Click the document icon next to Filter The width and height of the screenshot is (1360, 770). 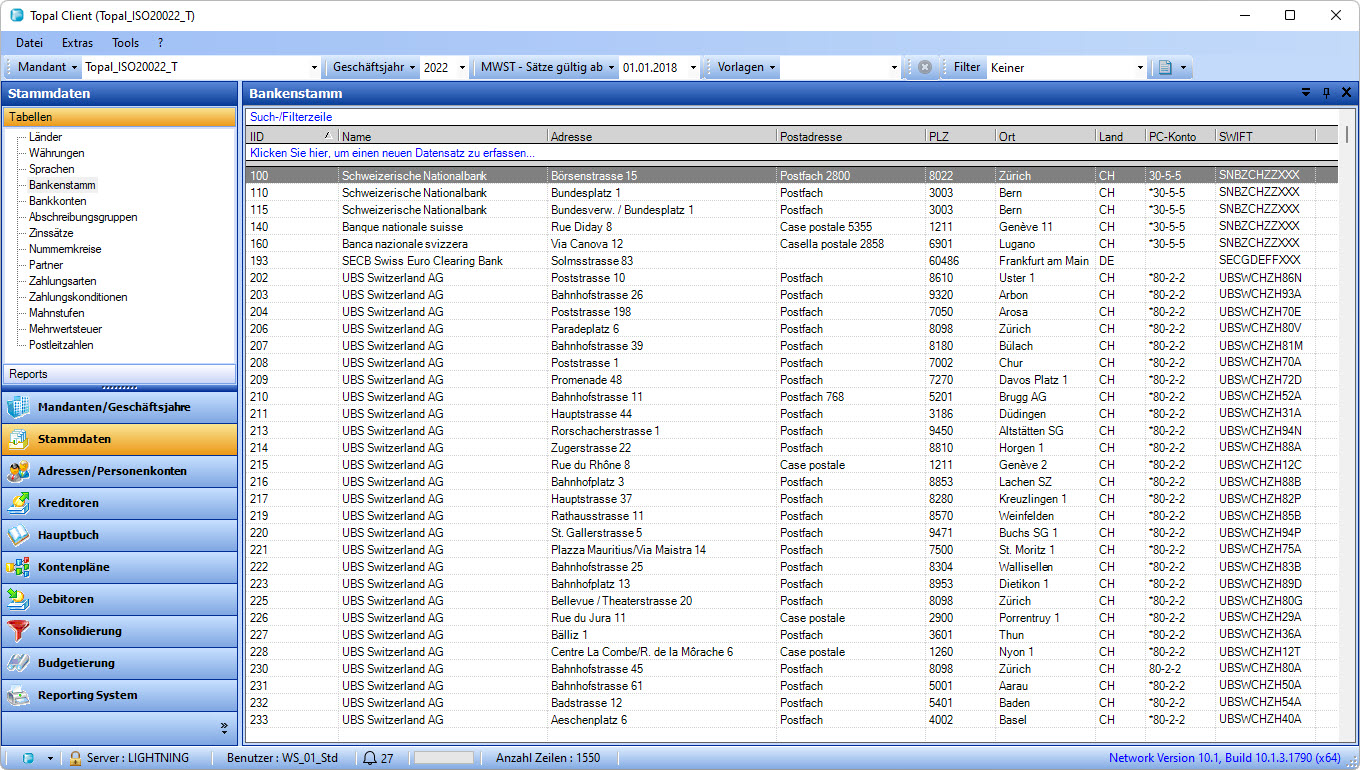pyautogui.click(x=1164, y=67)
